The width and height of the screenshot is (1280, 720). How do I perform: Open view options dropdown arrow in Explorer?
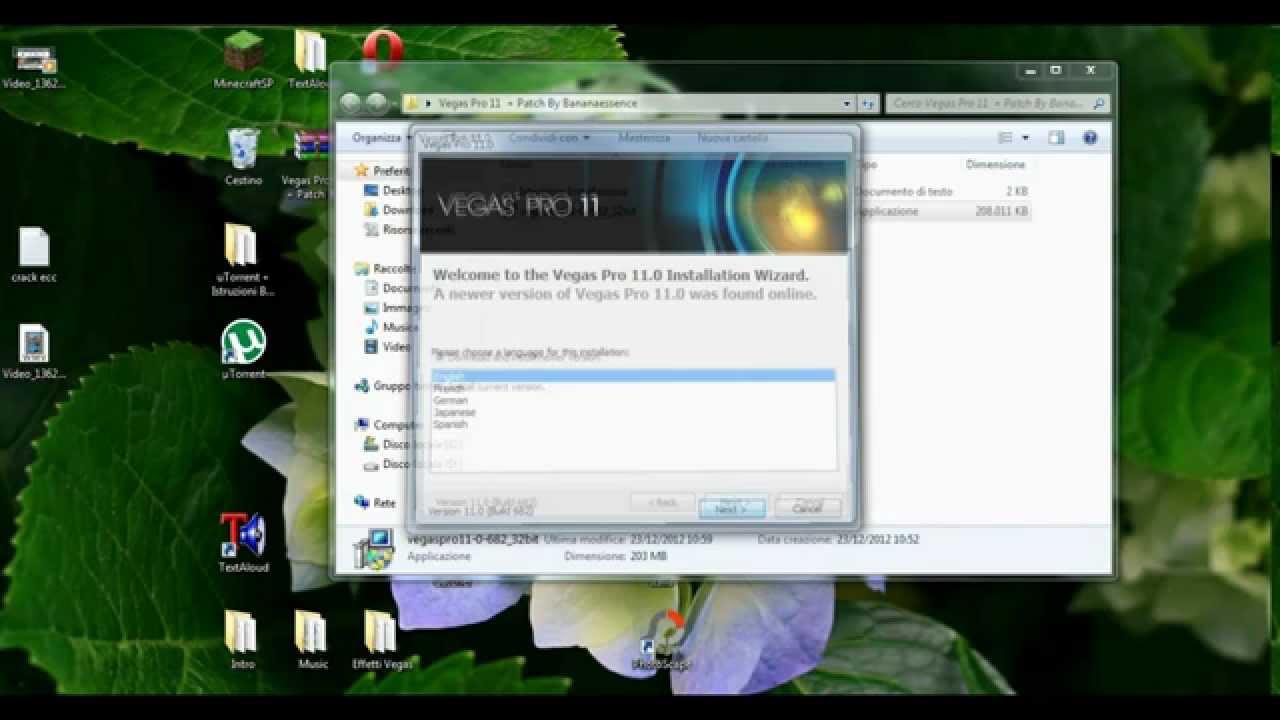(x=1025, y=138)
